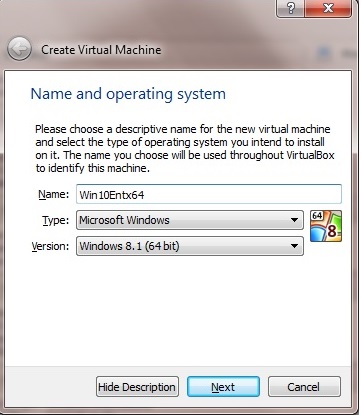Viewport: 361px width, 415px height.
Task: Click the Windows 8 64-bit OS icon
Action: click(326, 226)
